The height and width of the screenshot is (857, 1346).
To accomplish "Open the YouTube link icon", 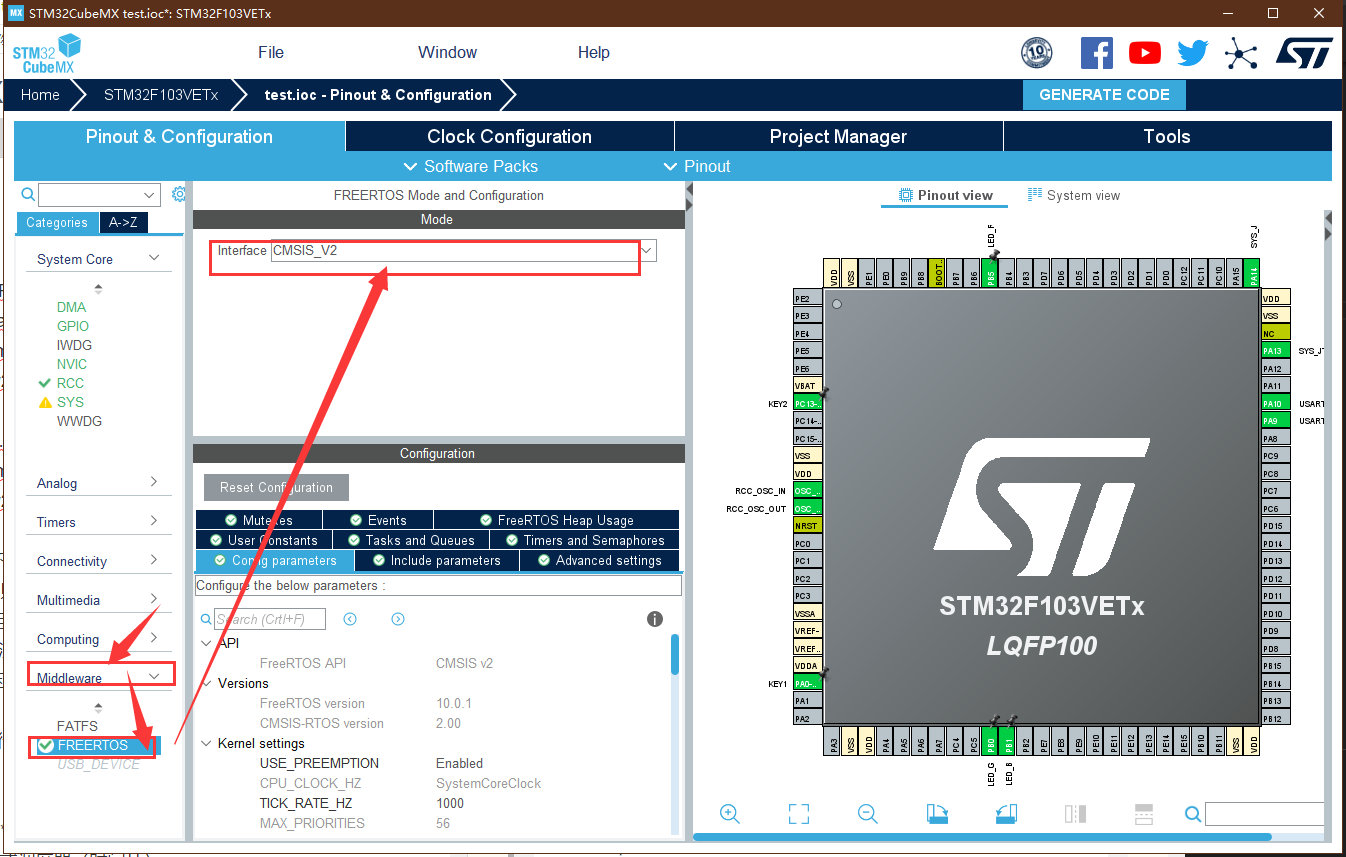I will pos(1145,53).
